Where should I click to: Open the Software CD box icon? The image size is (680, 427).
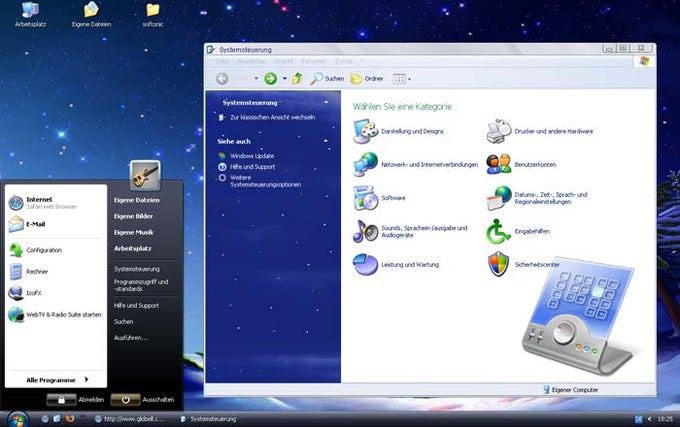366,198
